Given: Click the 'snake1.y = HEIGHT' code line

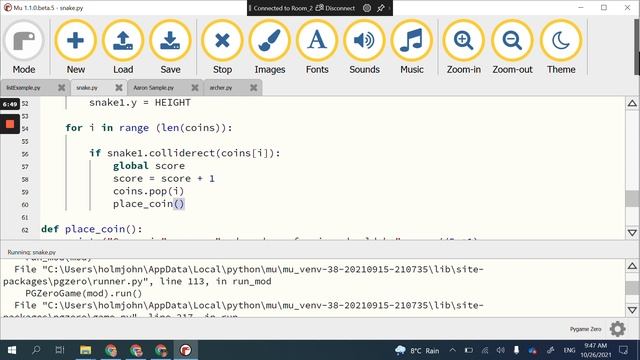Looking at the screenshot, I should [140, 103].
